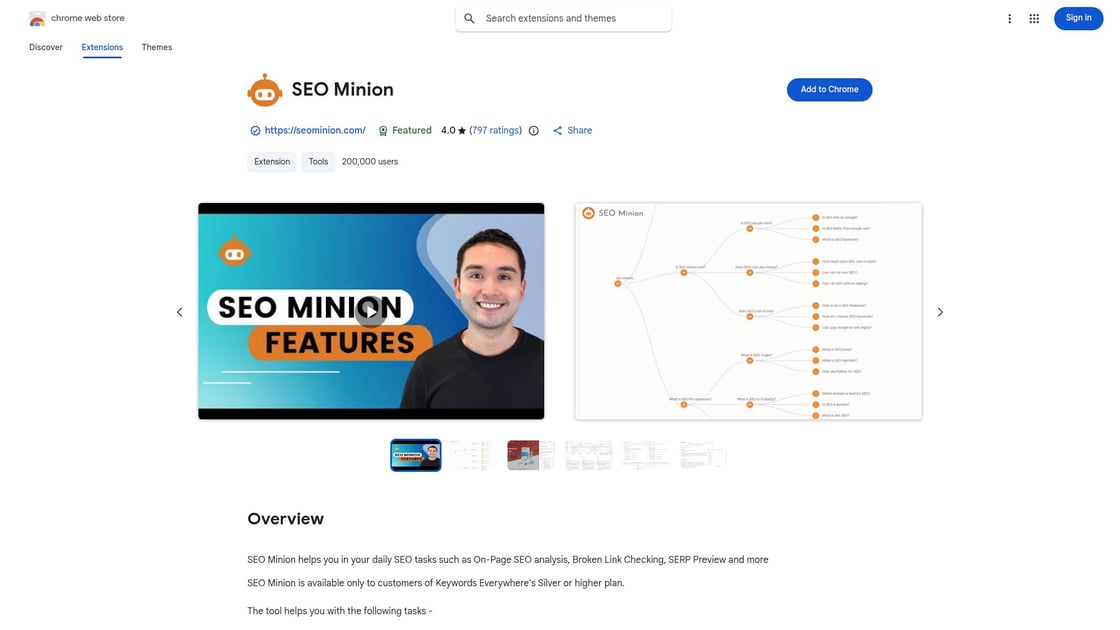The height and width of the screenshot is (630, 1120).
Task: Click the Tools category chip
Action: click(x=318, y=162)
